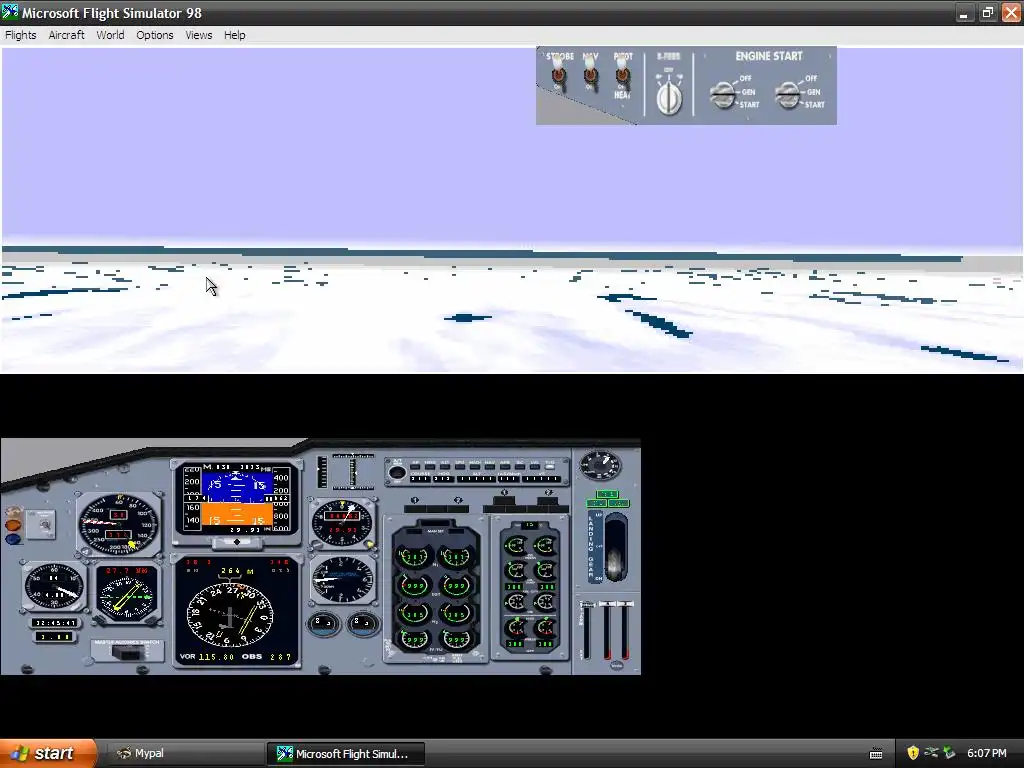Click the flaps lever slider

[586, 631]
